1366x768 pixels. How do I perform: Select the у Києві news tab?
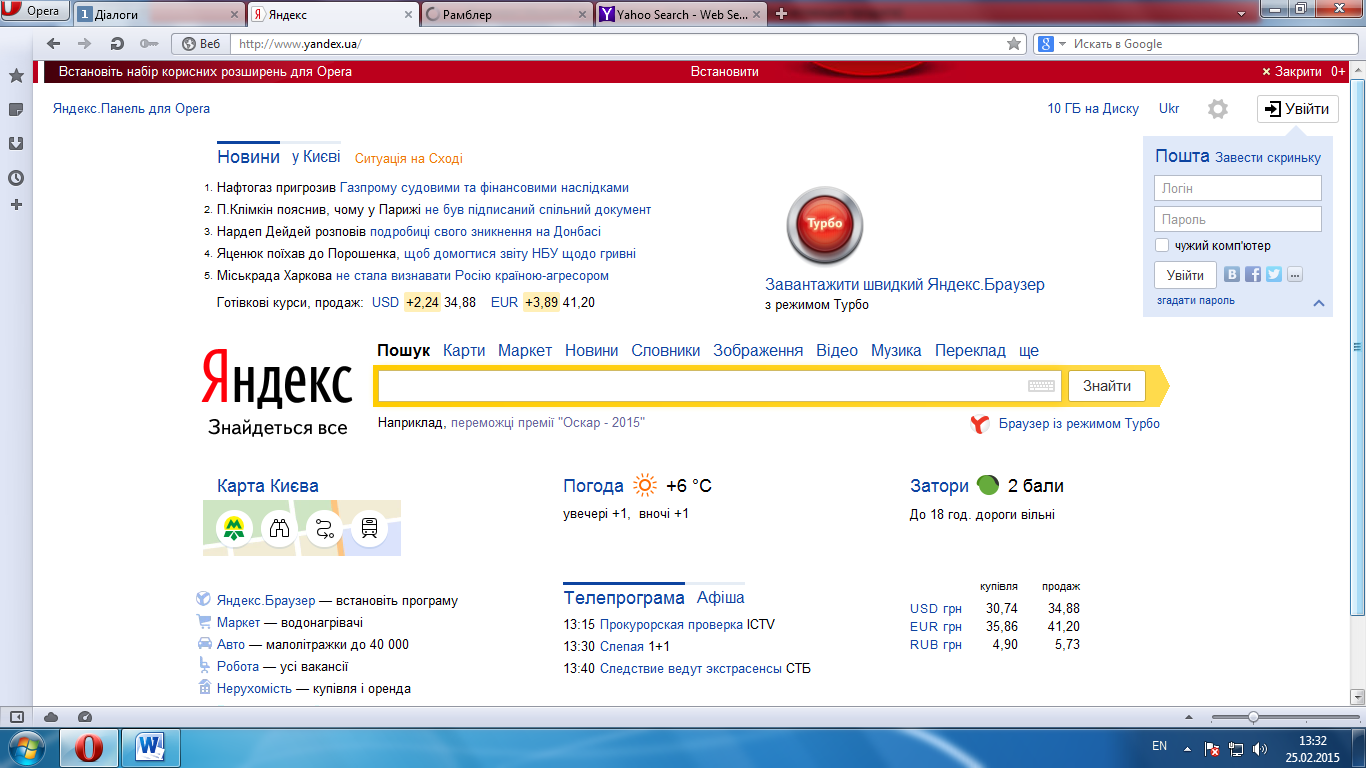coord(316,157)
